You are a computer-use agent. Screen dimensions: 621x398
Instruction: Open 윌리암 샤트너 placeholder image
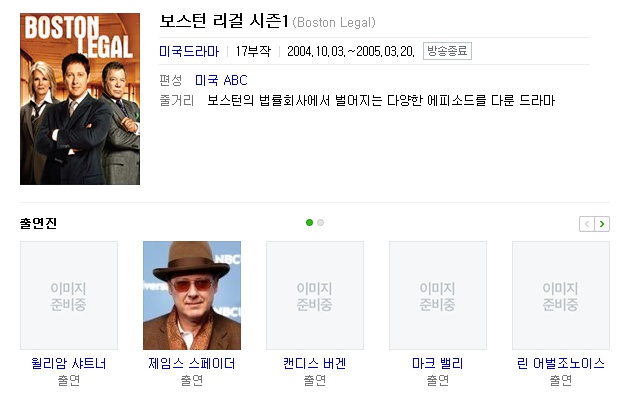[x=69, y=295]
